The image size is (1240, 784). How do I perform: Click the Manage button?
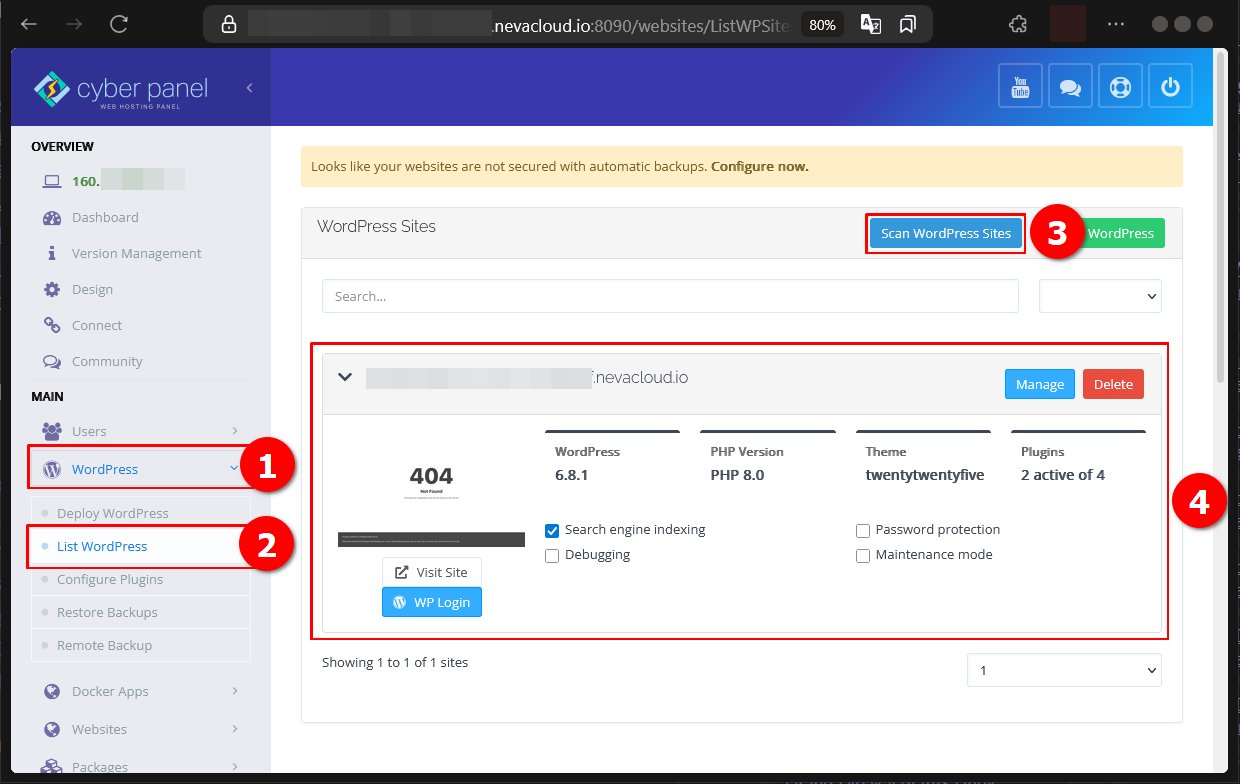click(1040, 384)
